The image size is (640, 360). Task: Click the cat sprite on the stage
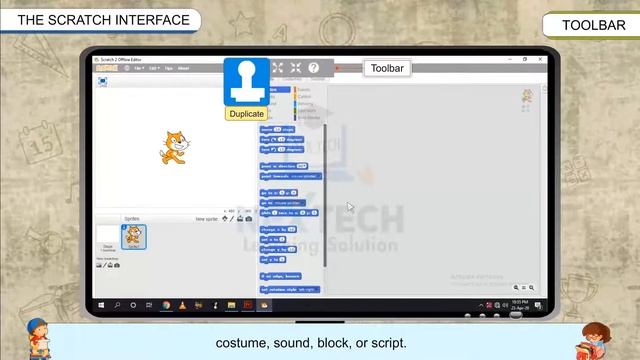tap(175, 148)
